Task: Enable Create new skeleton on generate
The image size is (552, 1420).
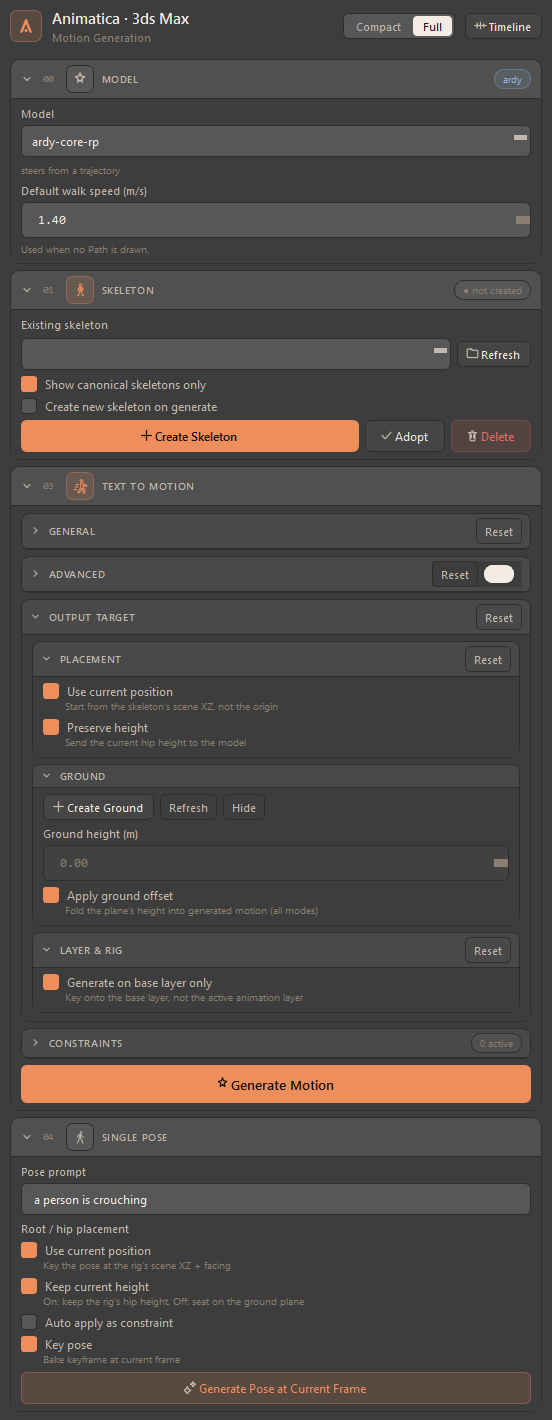Action: click(29, 407)
